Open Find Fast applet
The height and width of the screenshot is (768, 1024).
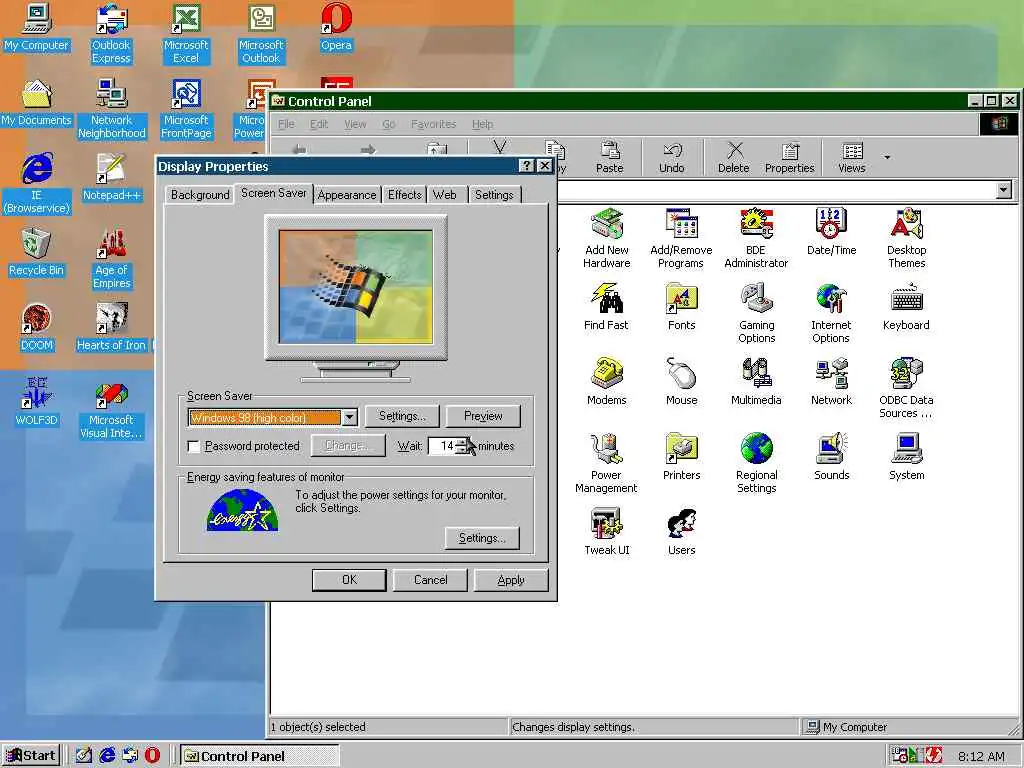click(606, 307)
